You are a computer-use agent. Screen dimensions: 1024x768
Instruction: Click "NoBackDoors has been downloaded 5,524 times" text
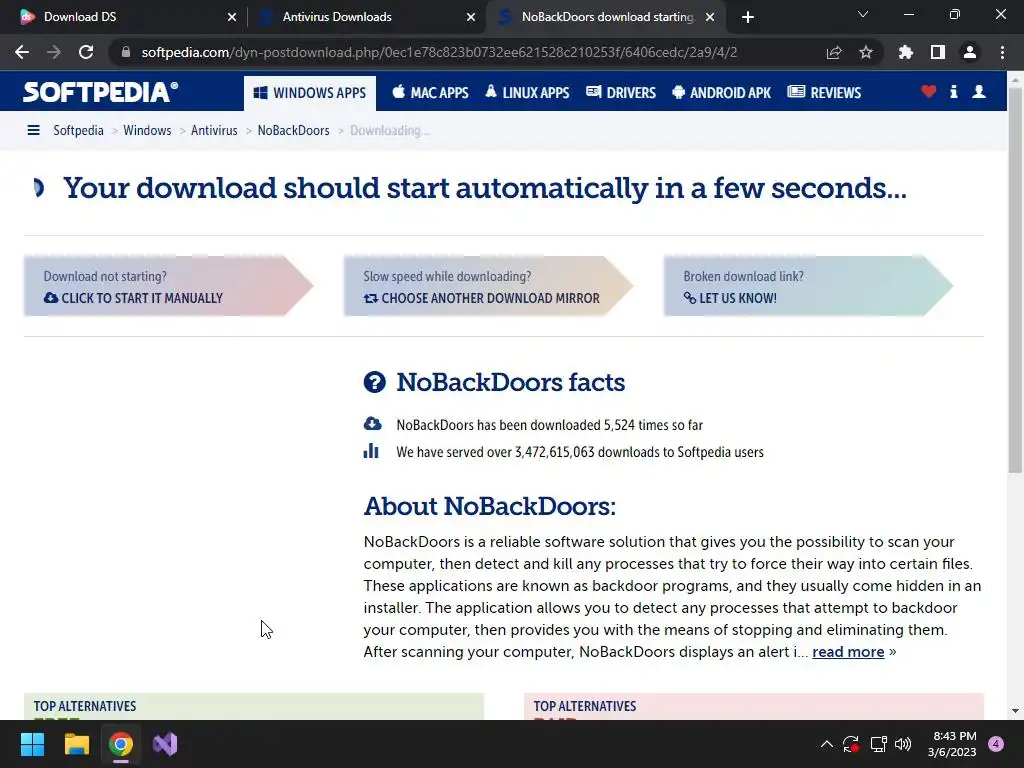549,425
